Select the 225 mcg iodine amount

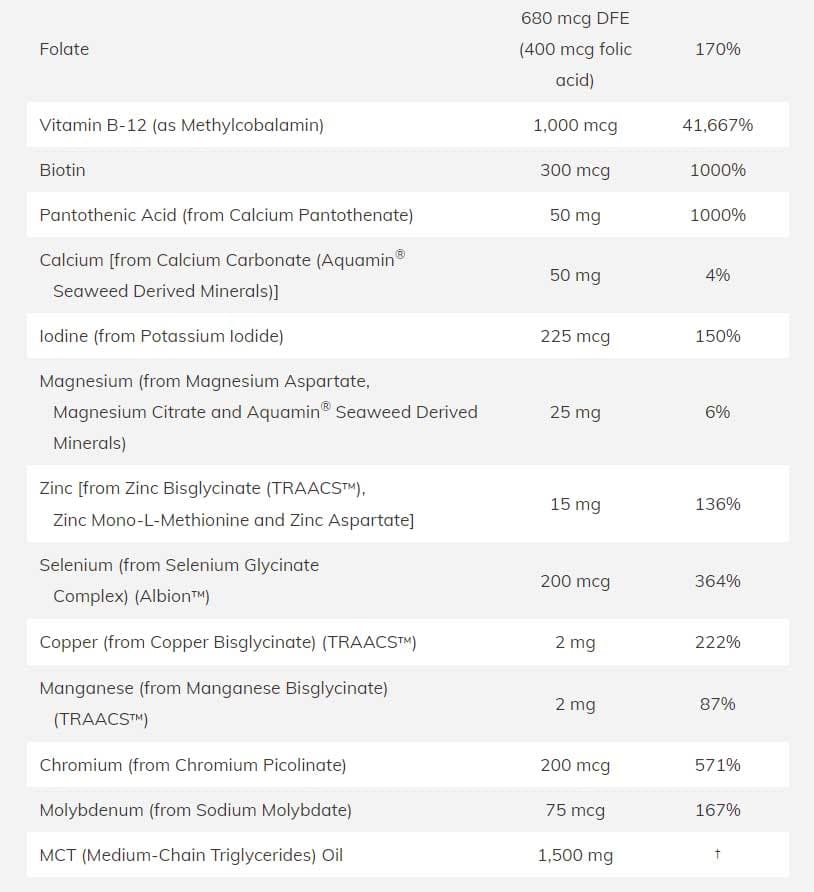(x=575, y=336)
